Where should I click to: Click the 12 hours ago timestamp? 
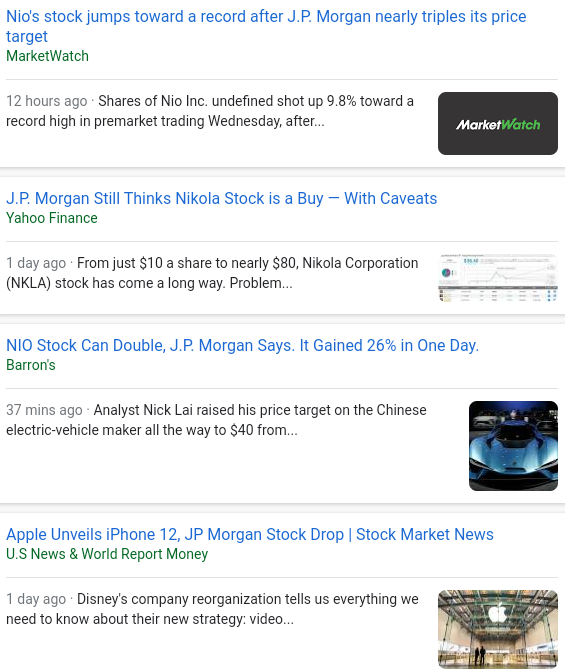coord(47,101)
